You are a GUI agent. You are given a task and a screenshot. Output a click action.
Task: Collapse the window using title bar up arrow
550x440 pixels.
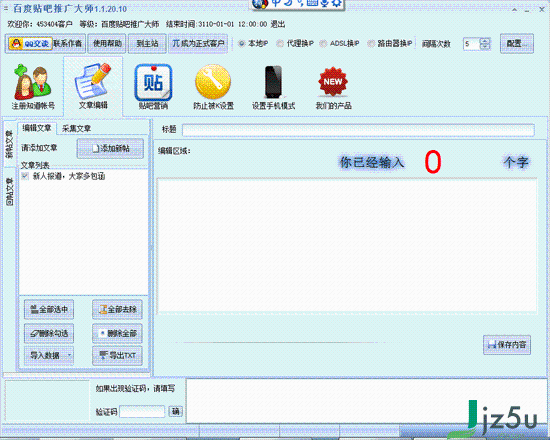(514, 9)
